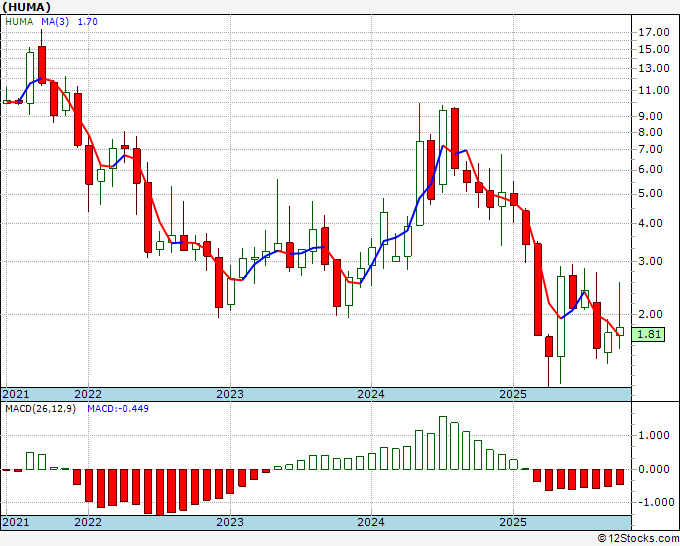Click 2024 on the price chart timeline
The image size is (680, 546).
click(x=371, y=394)
